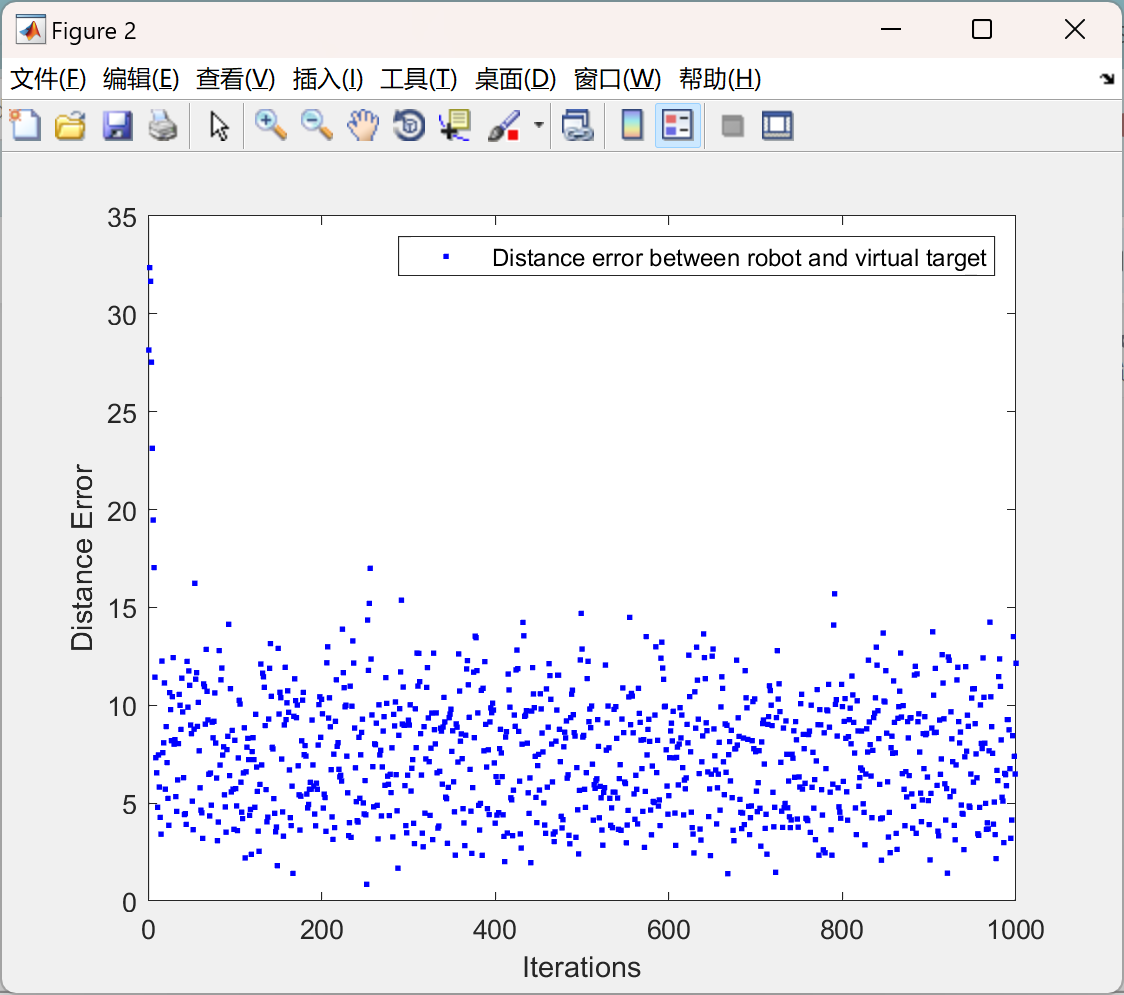Click the 'Figure 2' window title text
Viewport: 1124px width, 995px height.
93,31
